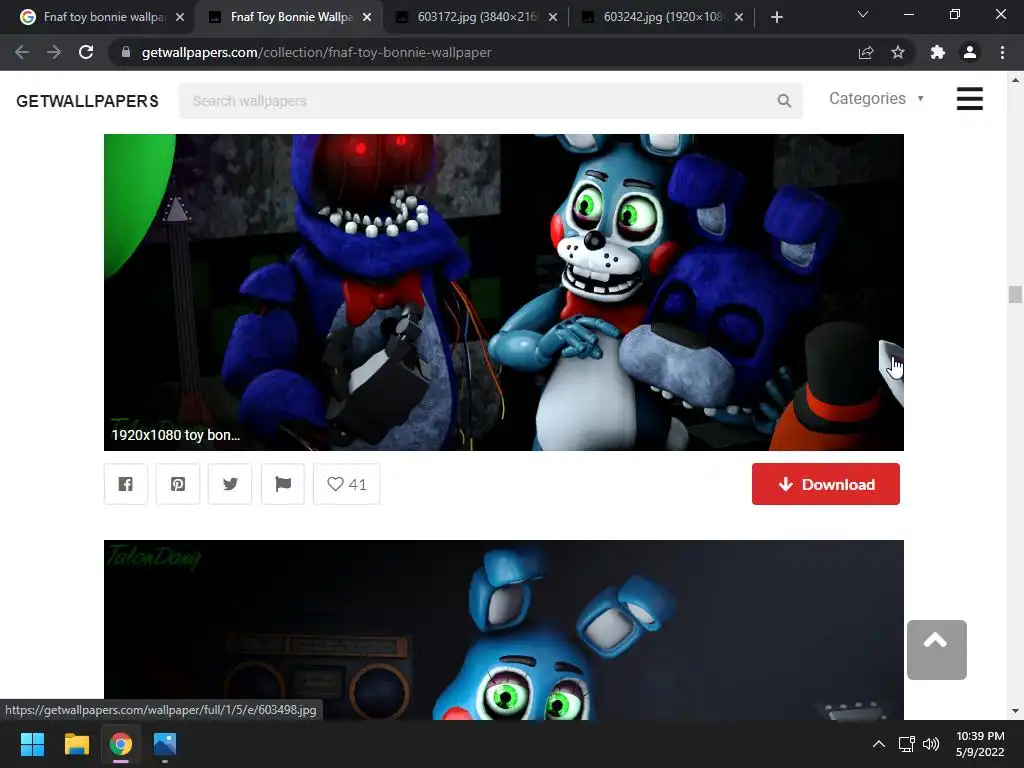Screen dimensions: 1024x768
Task: Bookmark this page with star
Action: click(898, 52)
